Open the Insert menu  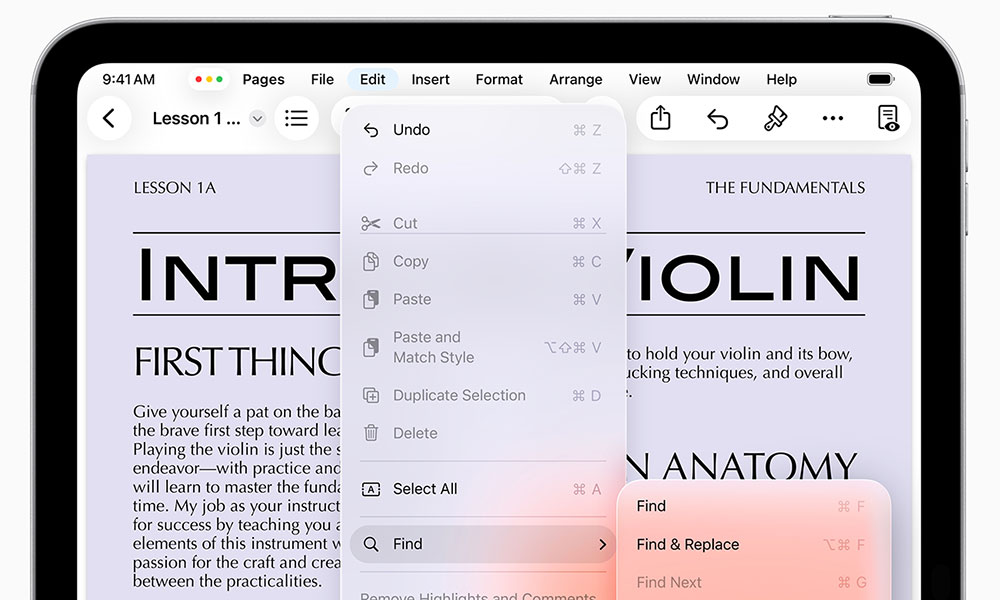[430, 79]
